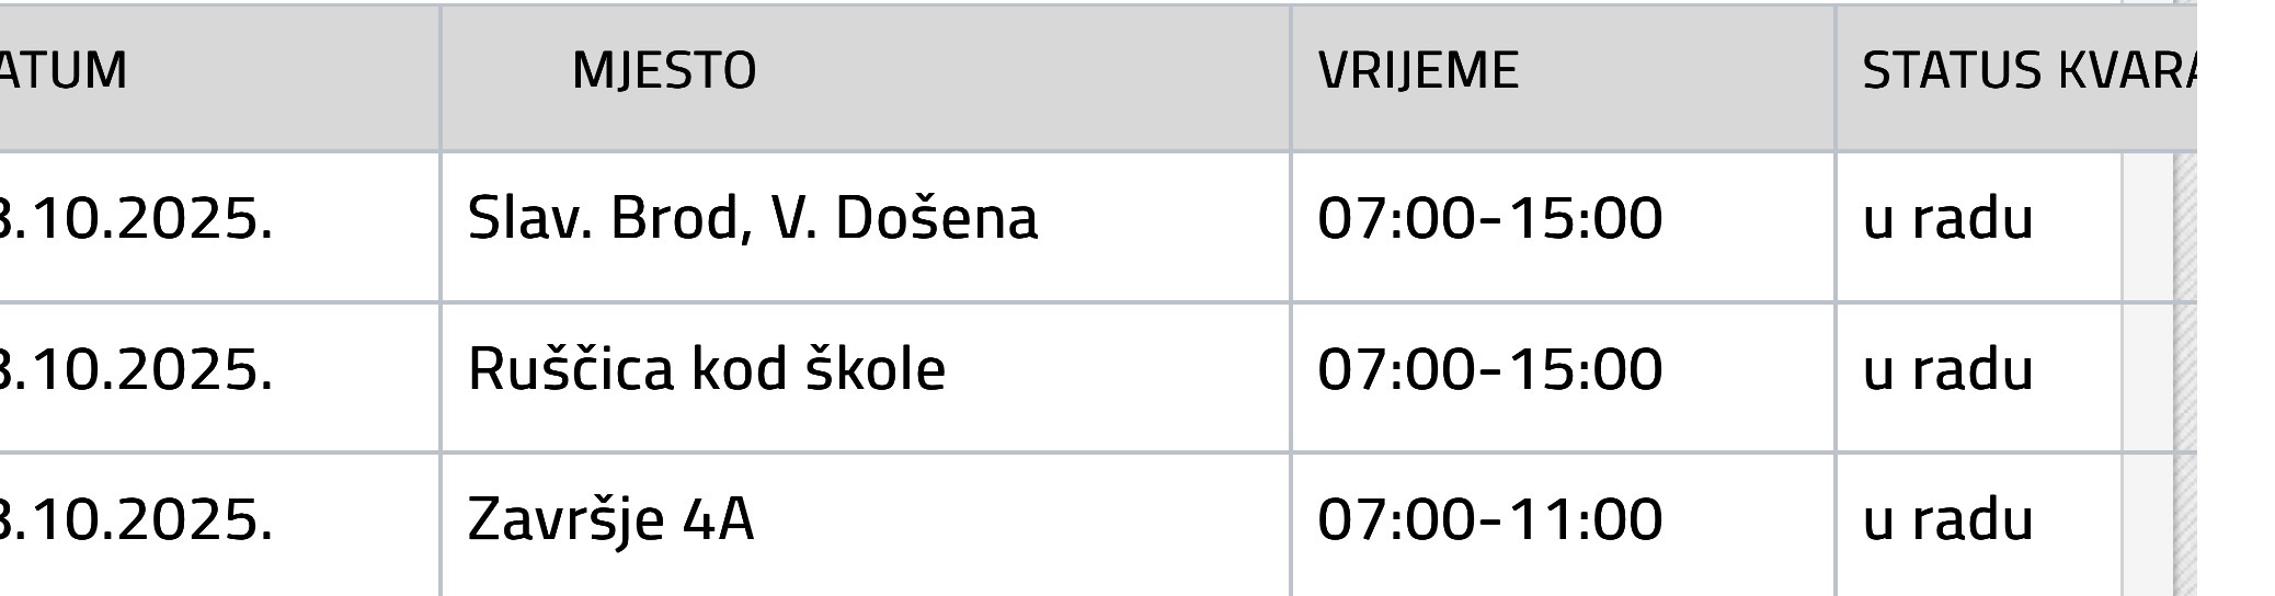Select the 07:00-15:00 time for Slav. Brod
This screenshot has width=2275, height=596.
(1489, 219)
